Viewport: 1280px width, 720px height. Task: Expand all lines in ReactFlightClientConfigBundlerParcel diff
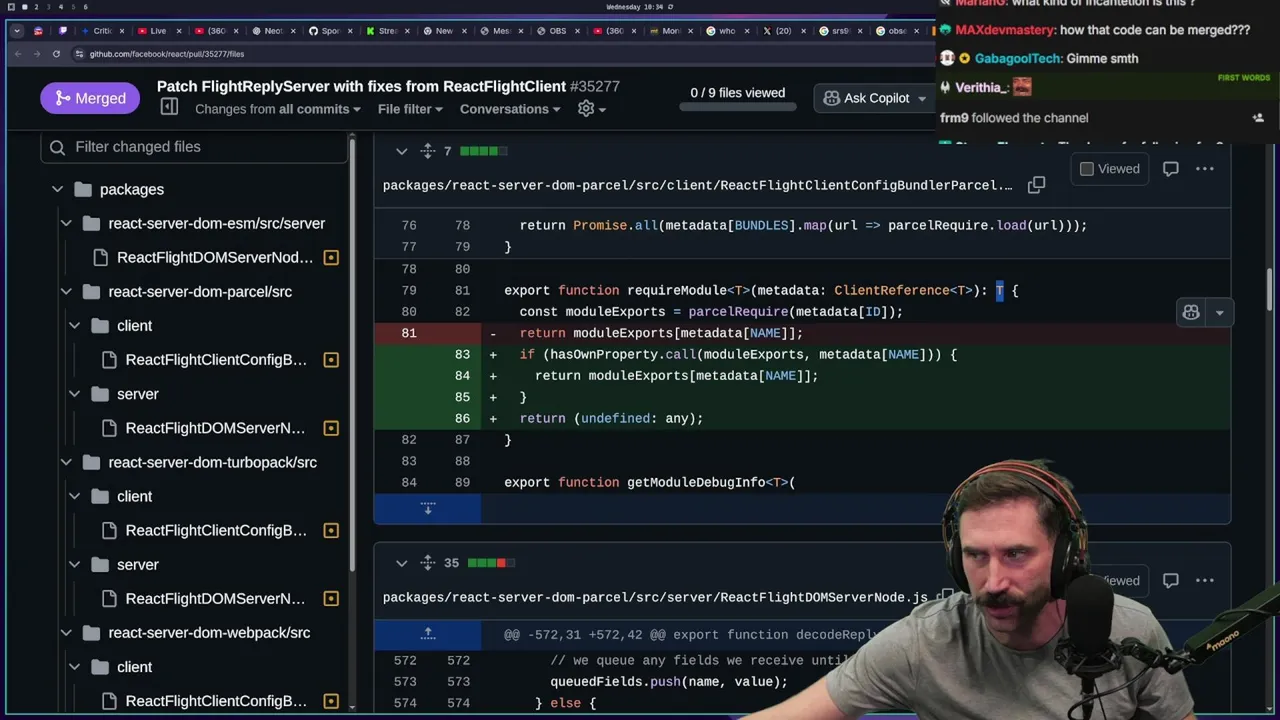pyautogui.click(x=427, y=151)
